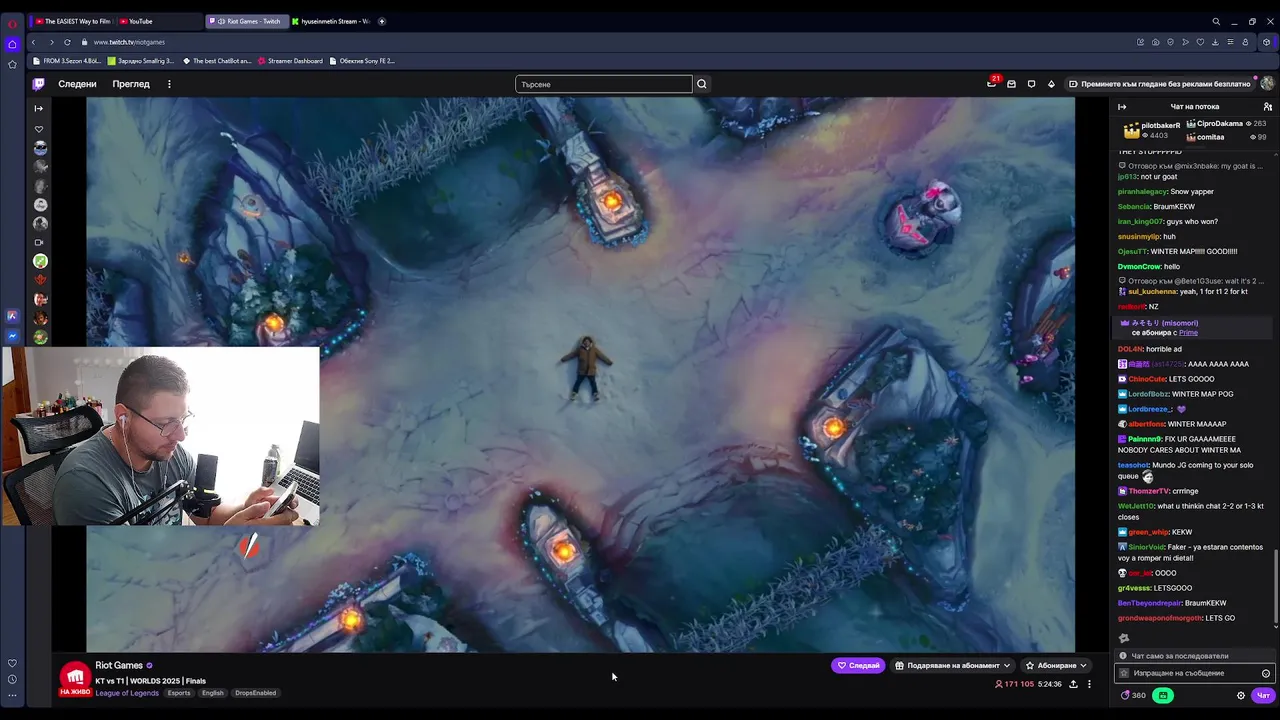Open Twitch whispers speech bubble icon
1280x720 pixels.
(x=1031, y=84)
